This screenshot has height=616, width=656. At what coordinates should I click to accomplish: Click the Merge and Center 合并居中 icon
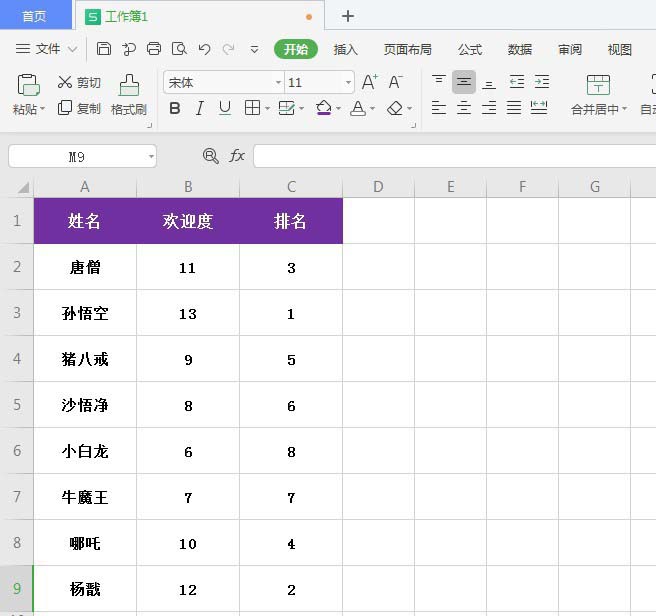point(598,85)
